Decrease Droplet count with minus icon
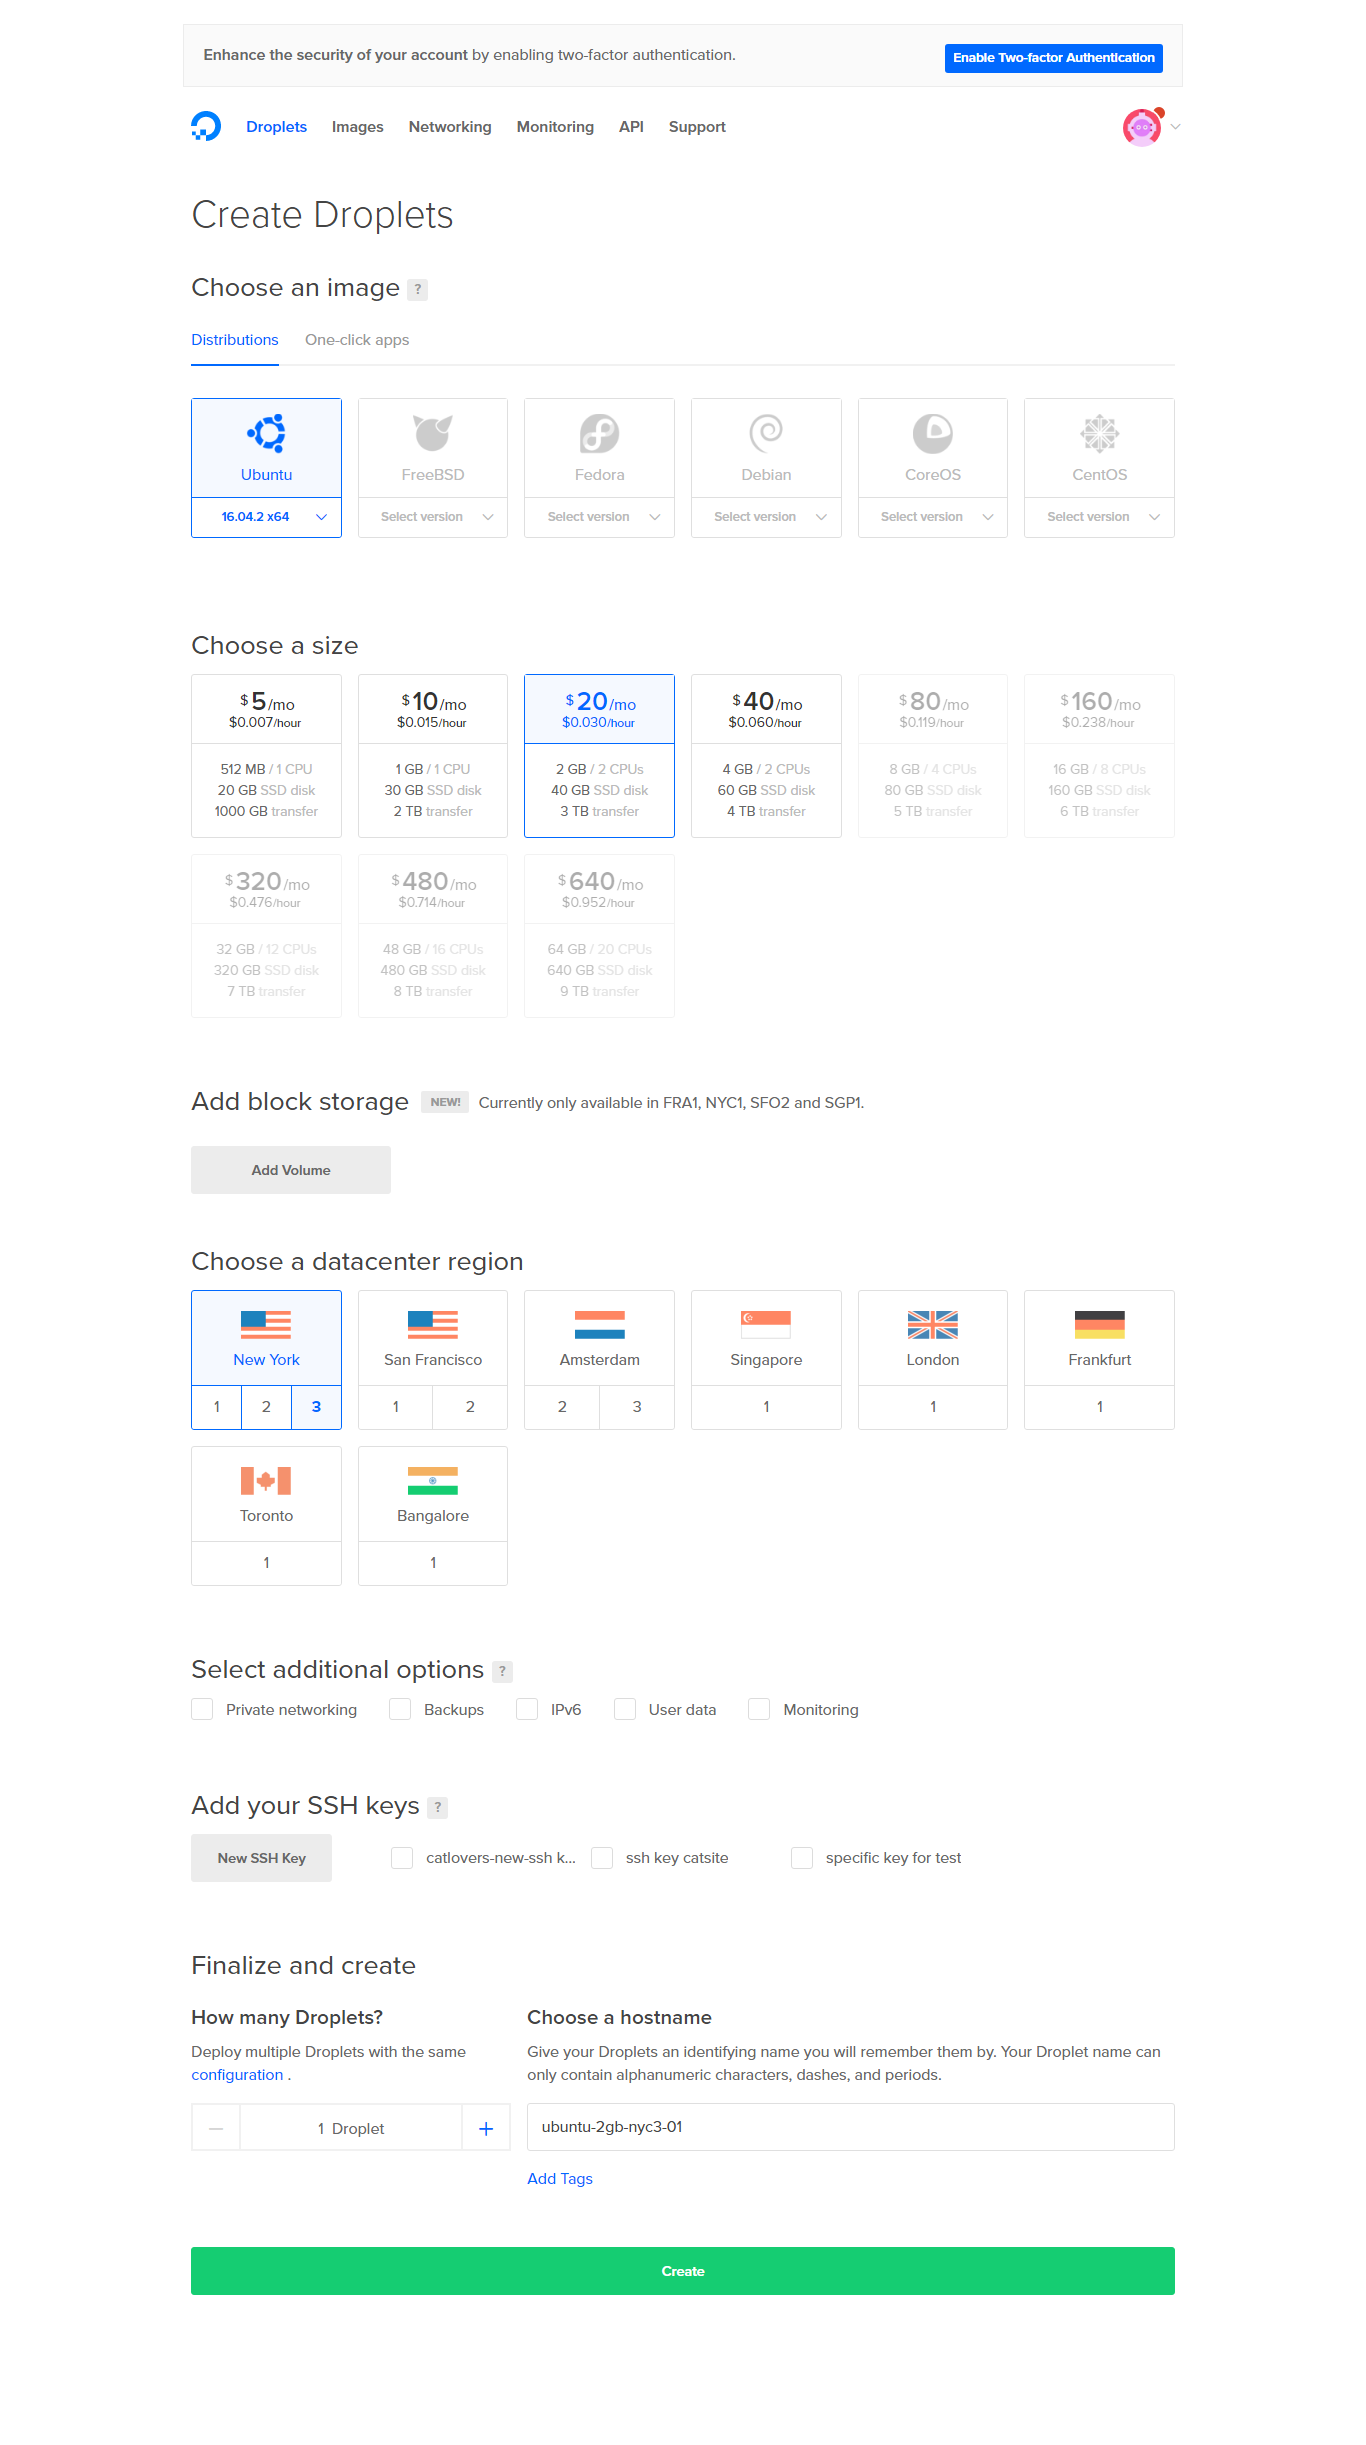This screenshot has width=1366, height=2445. point(216,2129)
